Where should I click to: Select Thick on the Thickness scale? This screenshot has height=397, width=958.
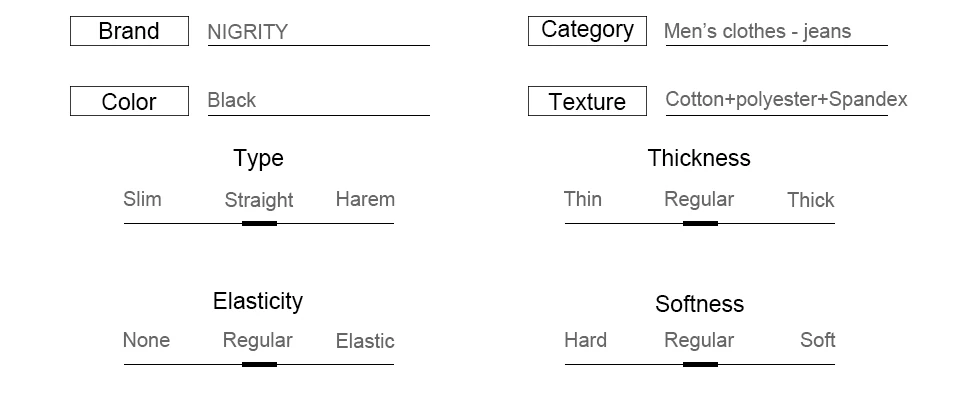[811, 200]
